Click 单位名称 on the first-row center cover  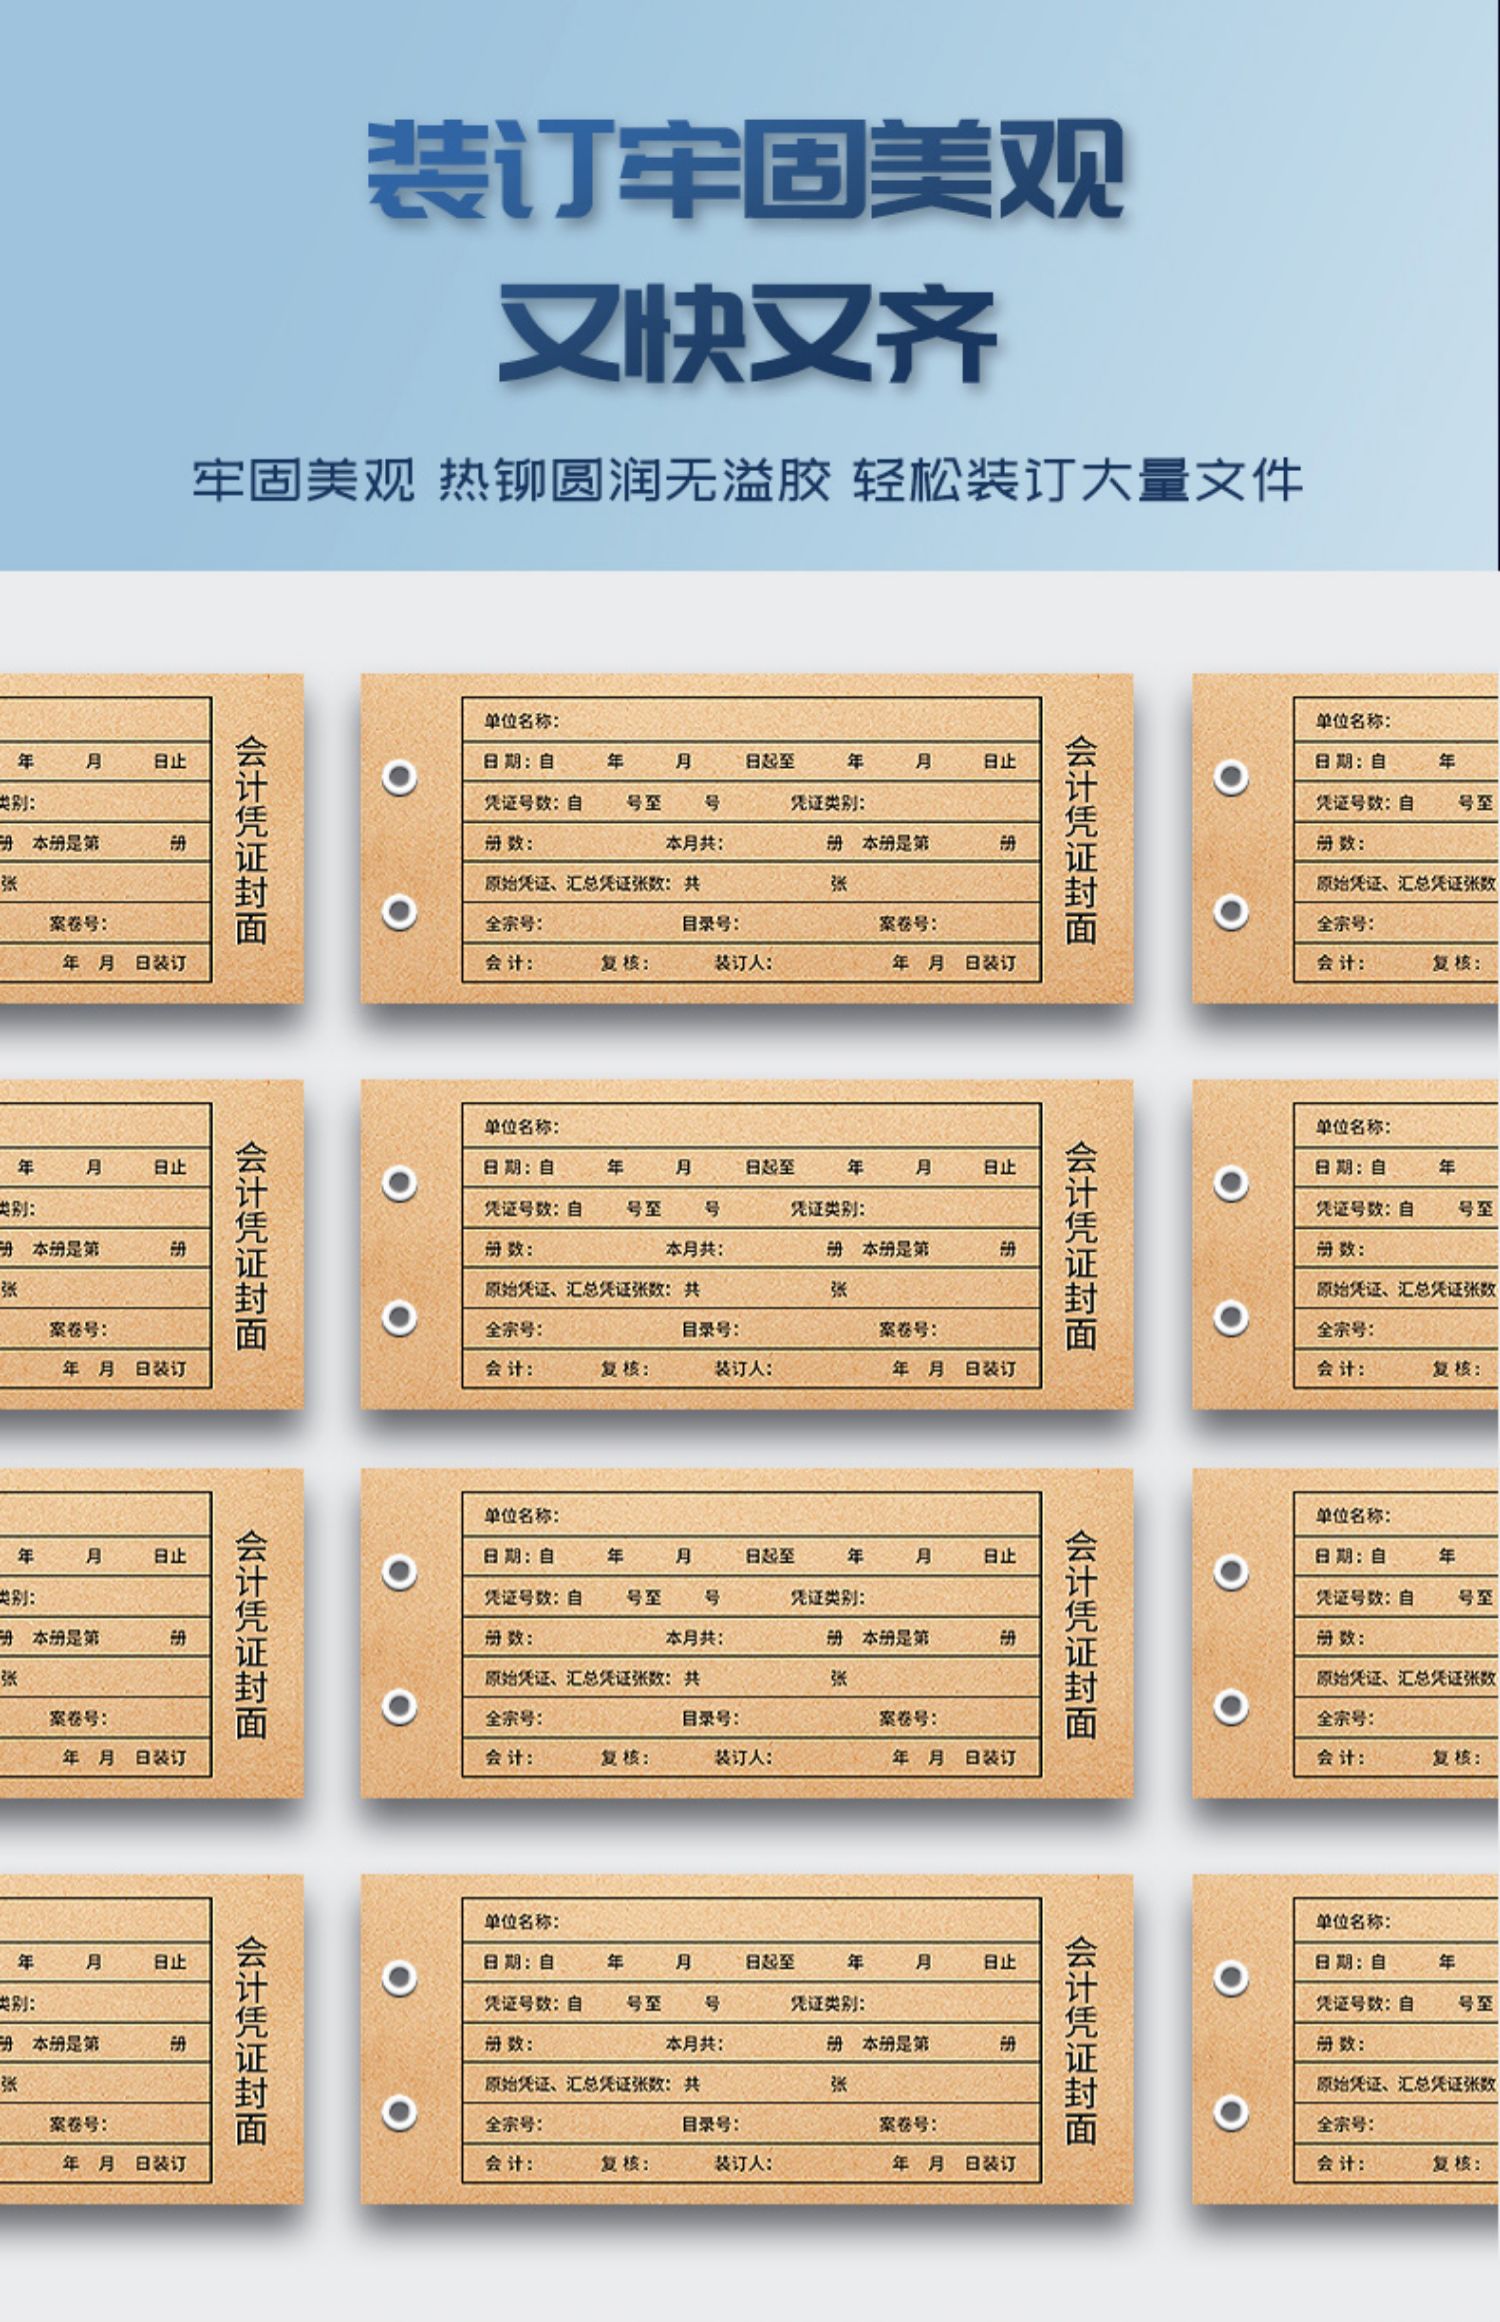pos(521,720)
